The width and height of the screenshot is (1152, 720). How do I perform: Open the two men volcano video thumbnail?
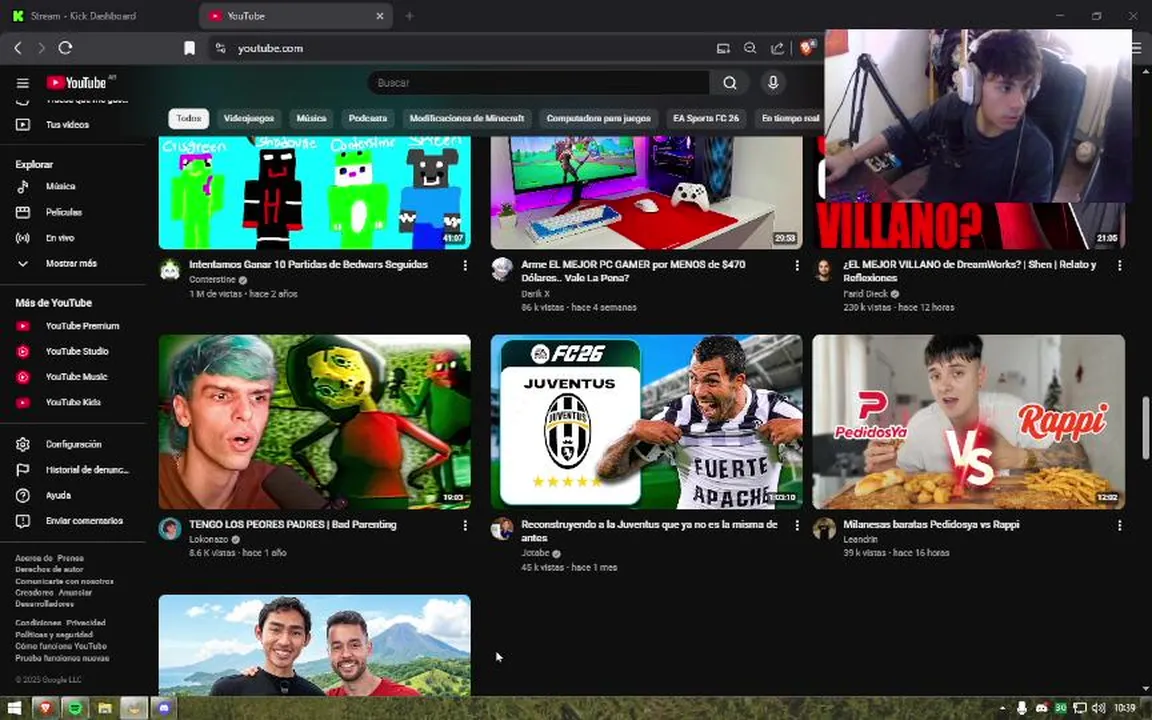pyautogui.click(x=314, y=645)
